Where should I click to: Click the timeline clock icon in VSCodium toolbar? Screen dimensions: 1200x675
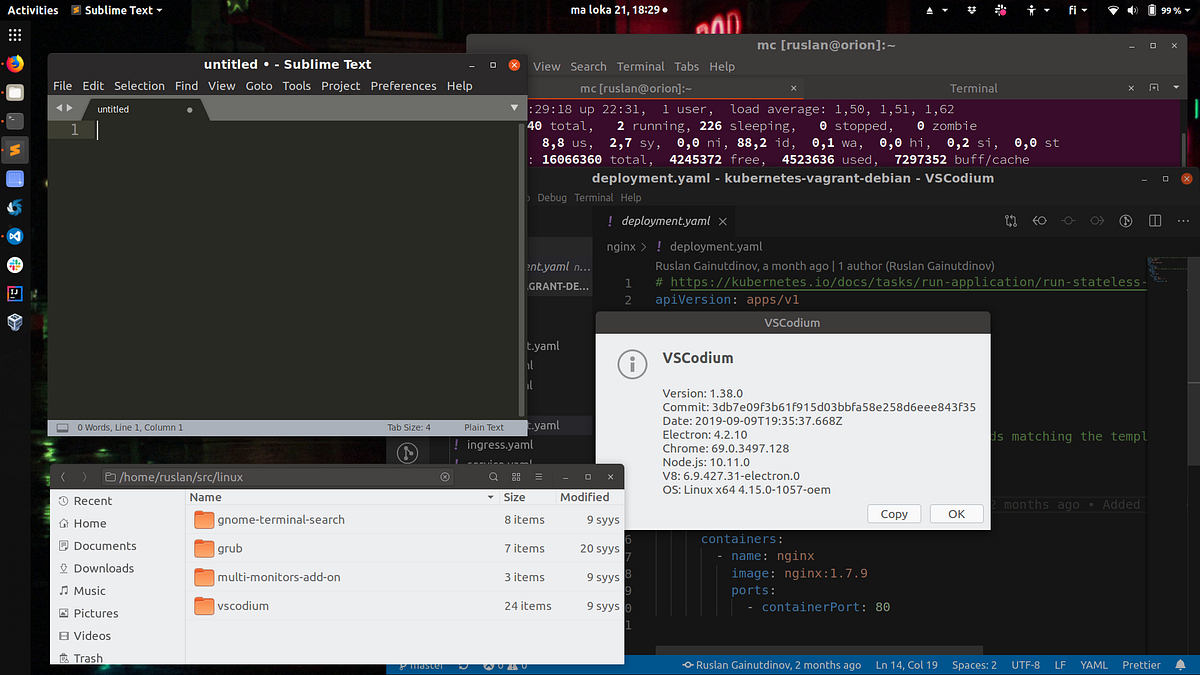(x=1125, y=221)
